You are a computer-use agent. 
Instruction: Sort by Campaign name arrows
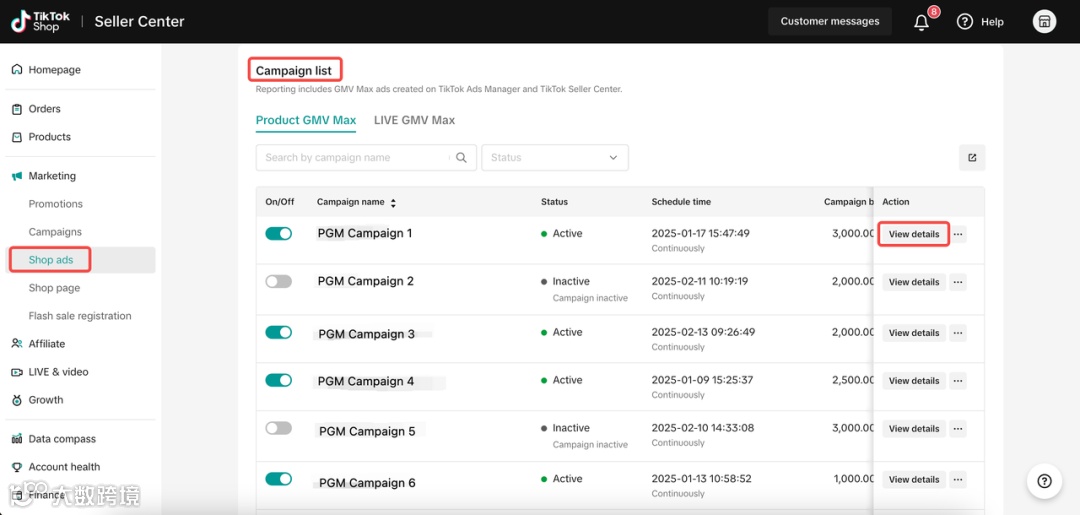(x=393, y=202)
